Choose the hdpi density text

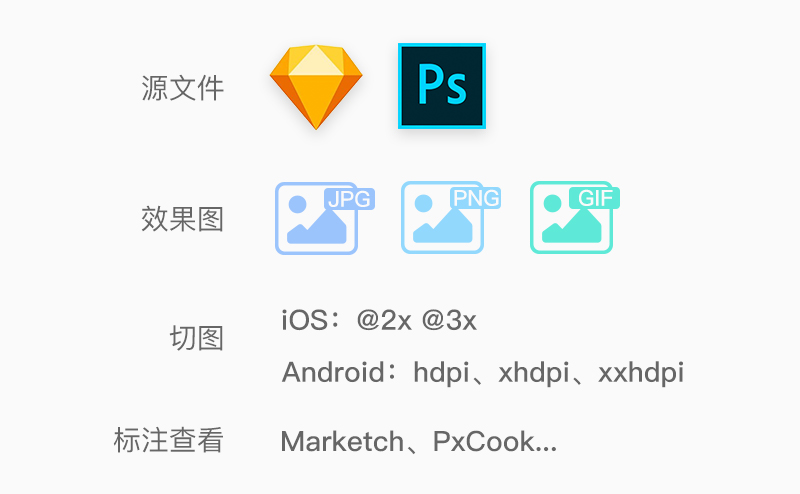(x=441, y=373)
